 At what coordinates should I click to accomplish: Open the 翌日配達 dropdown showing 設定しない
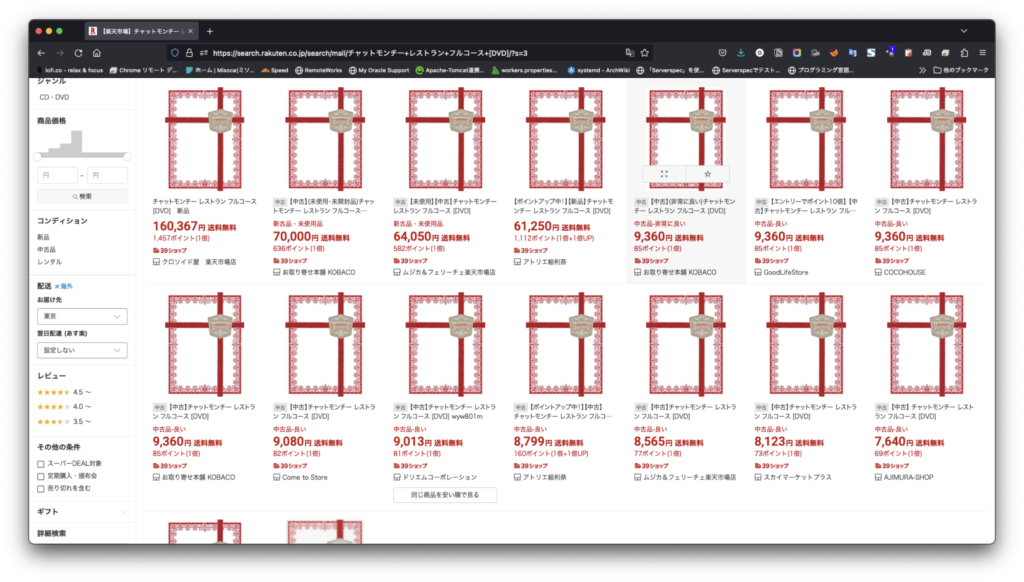pos(82,350)
